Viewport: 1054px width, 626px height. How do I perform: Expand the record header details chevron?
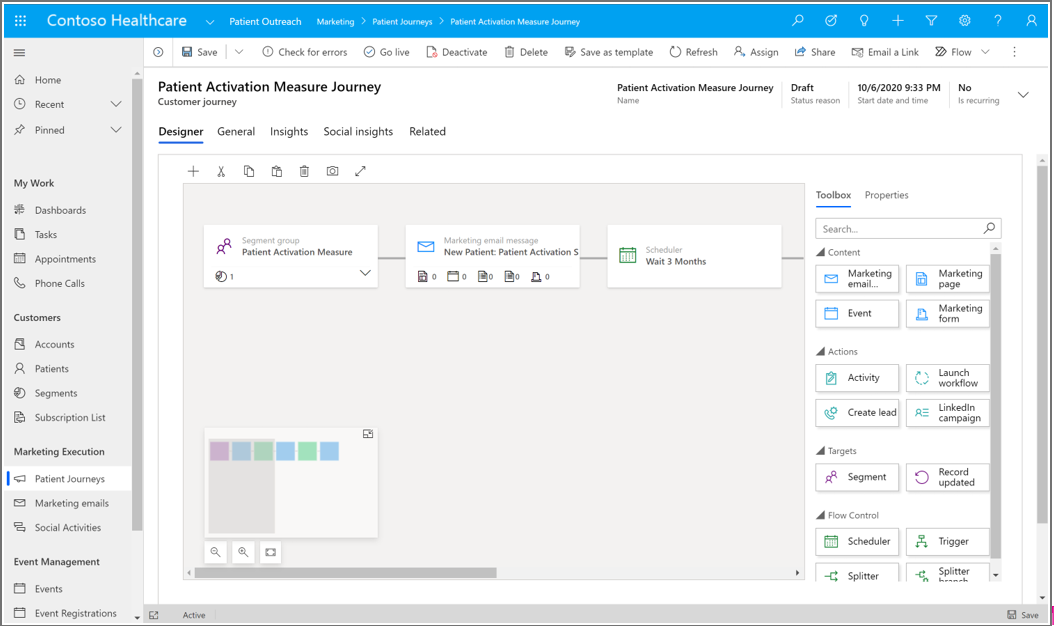[x=1023, y=95]
